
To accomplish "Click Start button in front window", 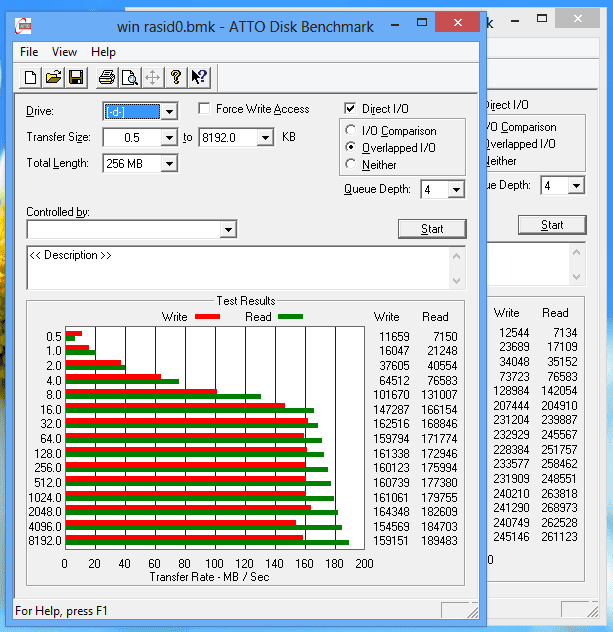I will point(432,229).
